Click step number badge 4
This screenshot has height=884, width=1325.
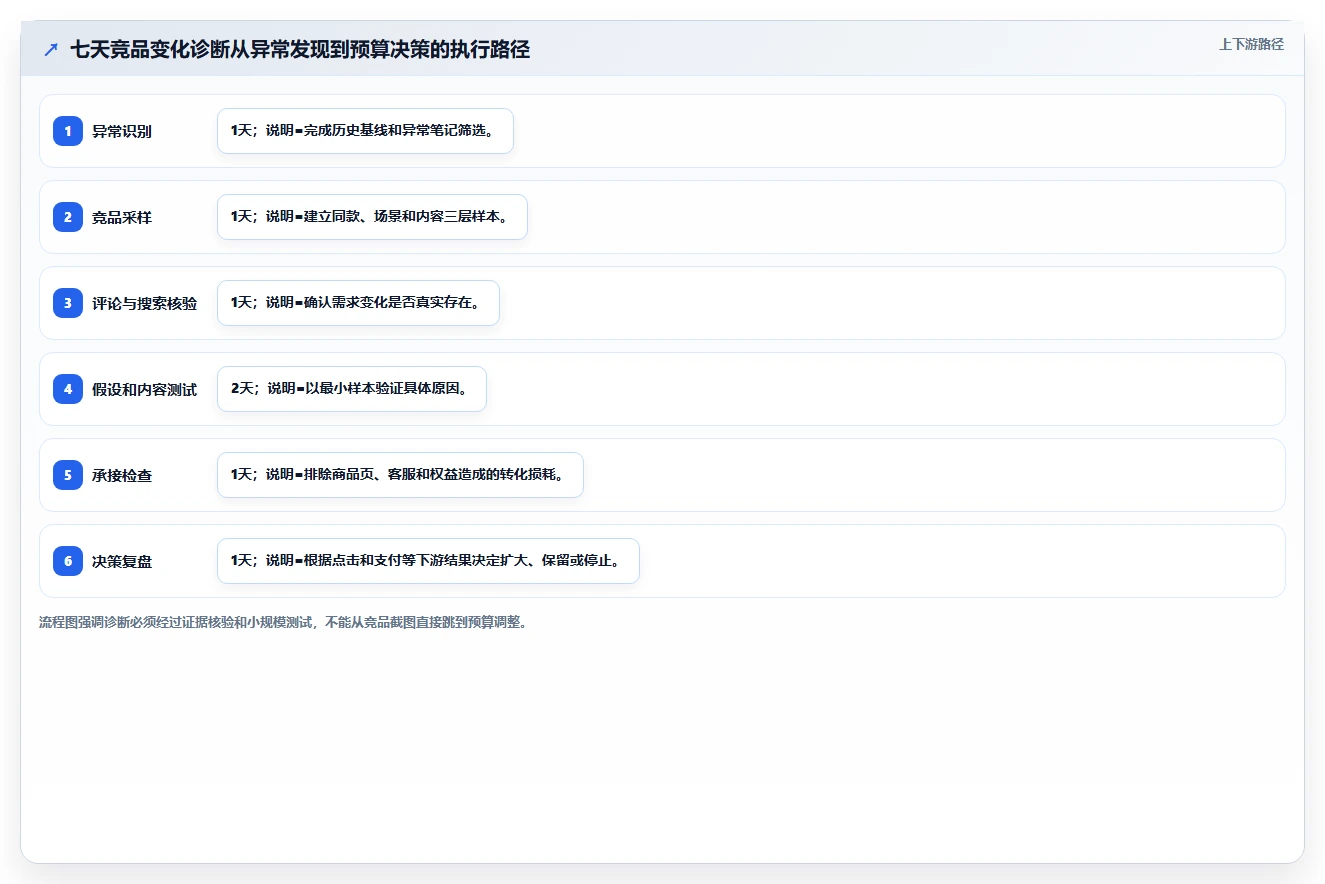pos(68,389)
